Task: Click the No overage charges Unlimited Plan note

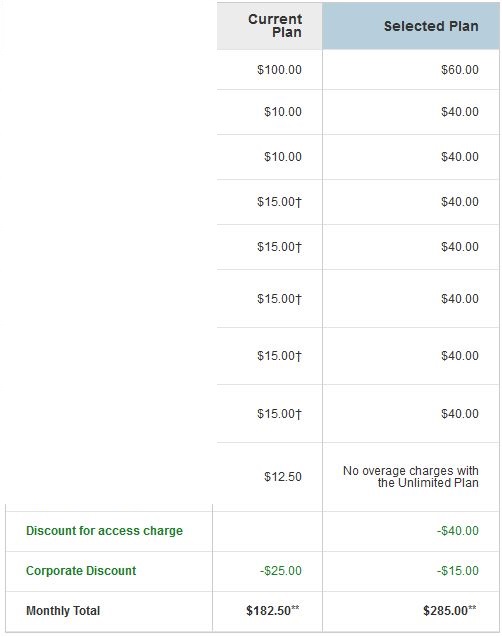Action: (411, 477)
